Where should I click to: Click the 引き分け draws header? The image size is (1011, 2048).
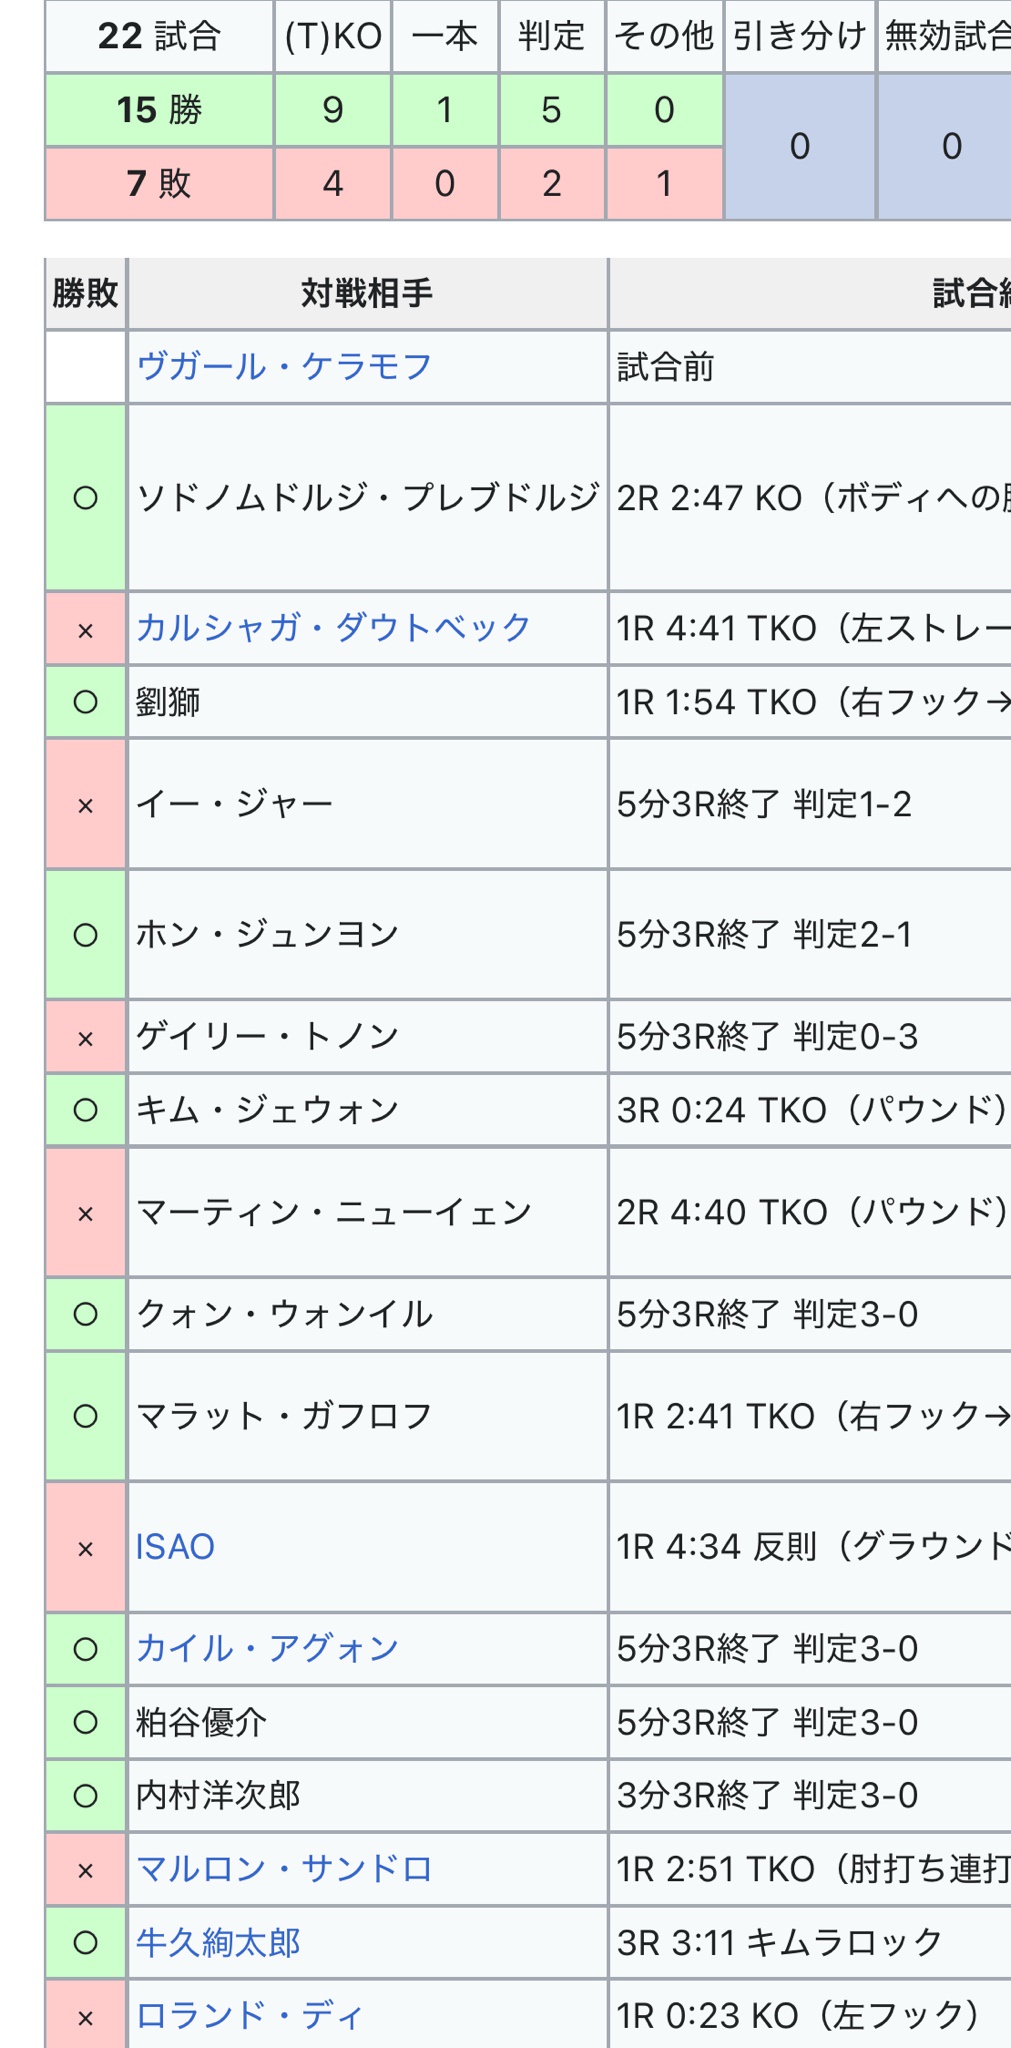(800, 36)
